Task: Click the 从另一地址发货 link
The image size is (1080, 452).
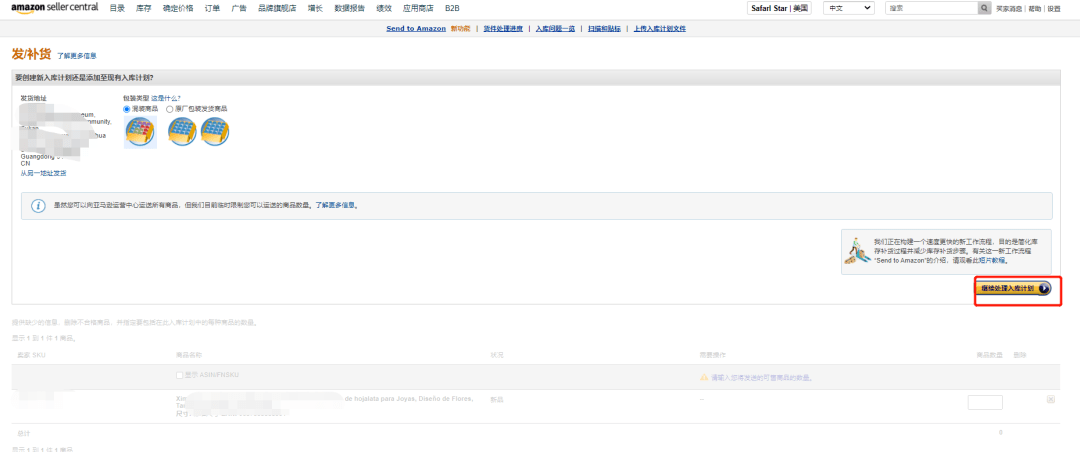Action: point(43,173)
